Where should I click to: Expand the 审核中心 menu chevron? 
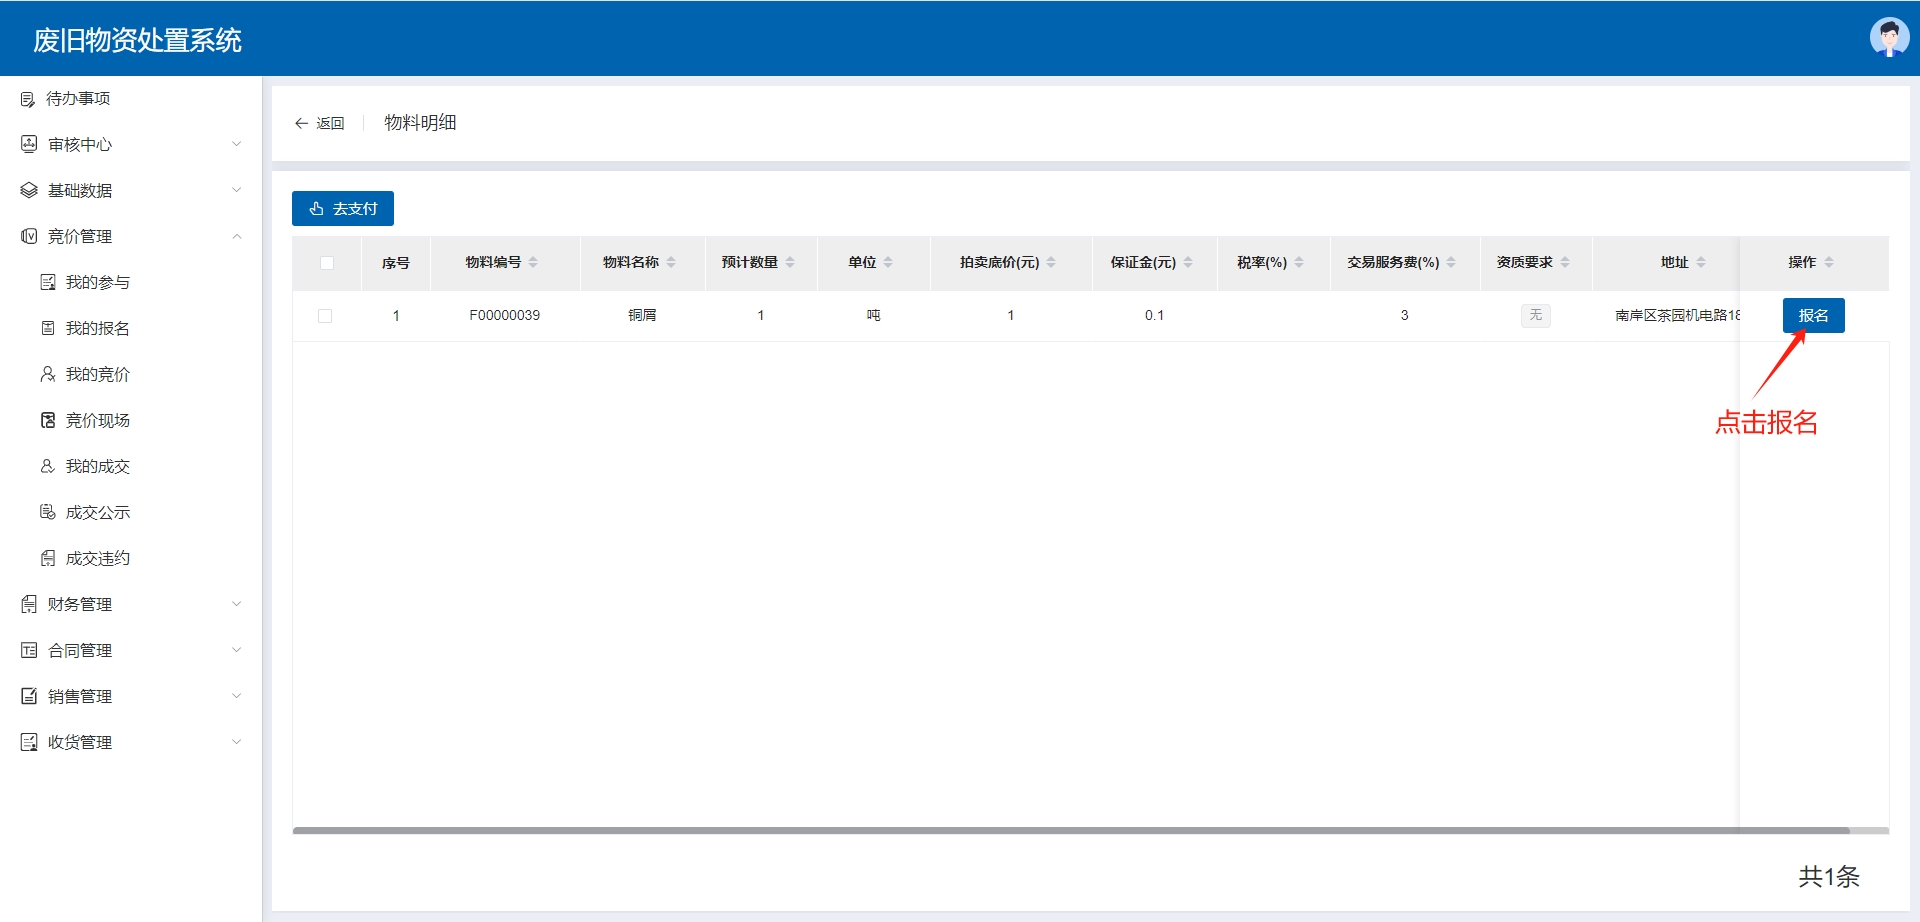click(236, 144)
